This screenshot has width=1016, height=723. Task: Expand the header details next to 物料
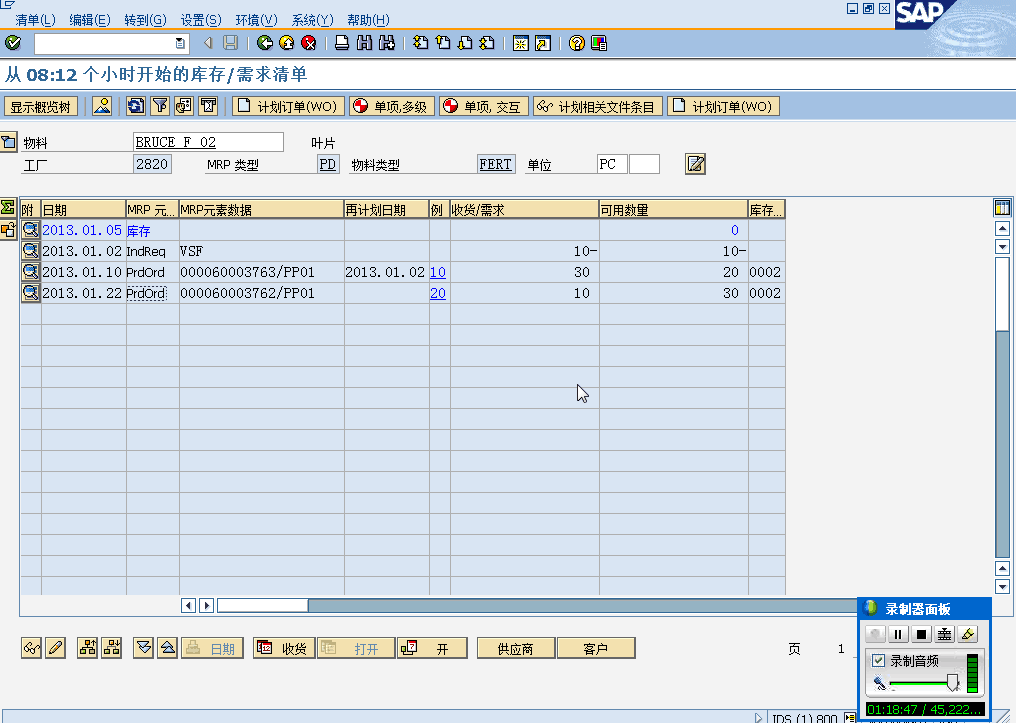point(9,141)
